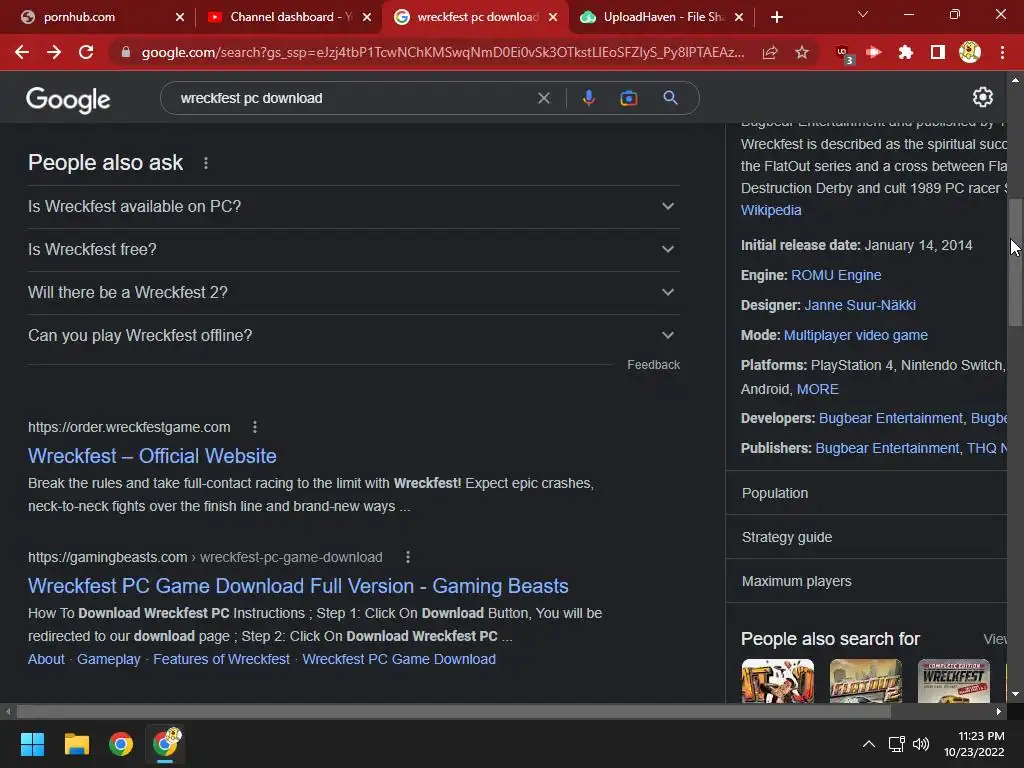The height and width of the screenshot is (768, 1024).
Task: Clear the search box with X
Action: 543,98
